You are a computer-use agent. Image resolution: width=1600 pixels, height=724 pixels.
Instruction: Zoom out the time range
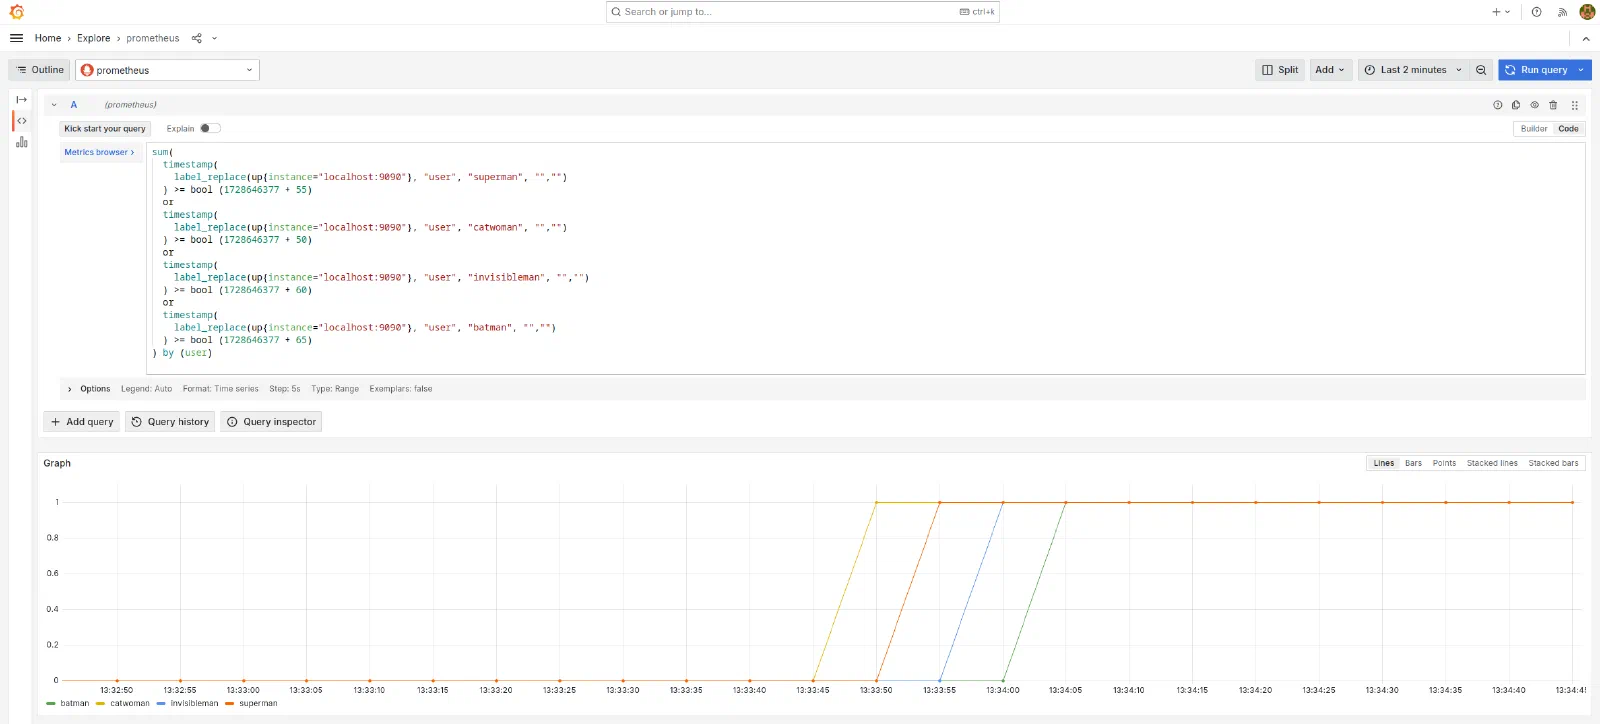(x=1481, y=70)
